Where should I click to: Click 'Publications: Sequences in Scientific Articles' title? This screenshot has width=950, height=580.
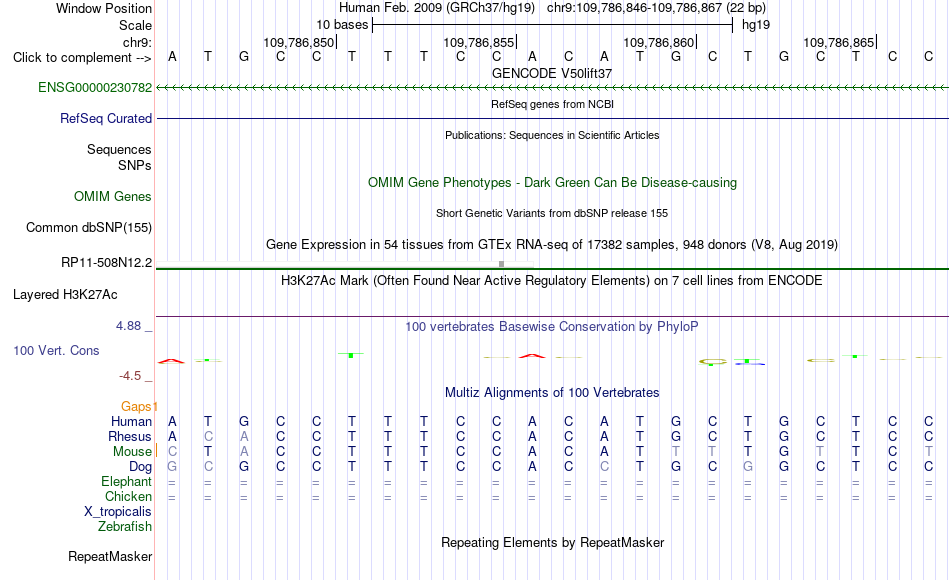(552, 135)
